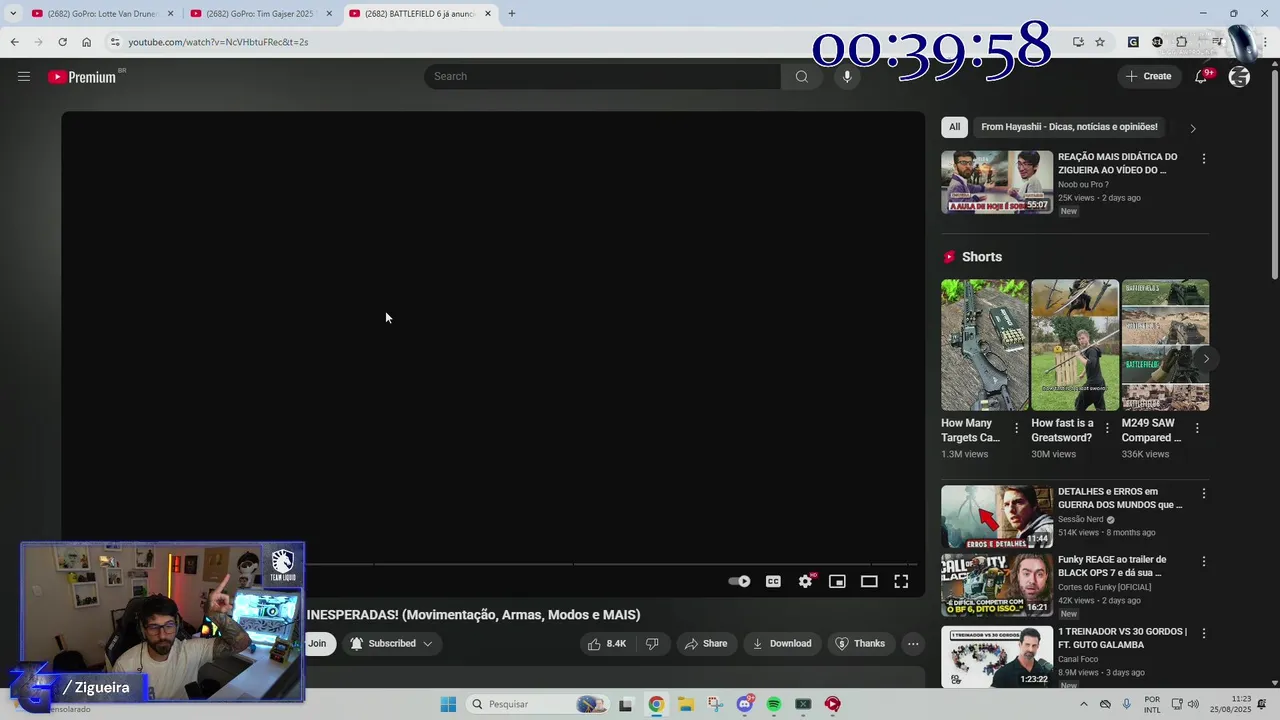This screenshot has height=720, width=1280.
Task: Open options for 1 TREINADOR VS 30 GORDOS video
Action: [x=1203, y=633]
